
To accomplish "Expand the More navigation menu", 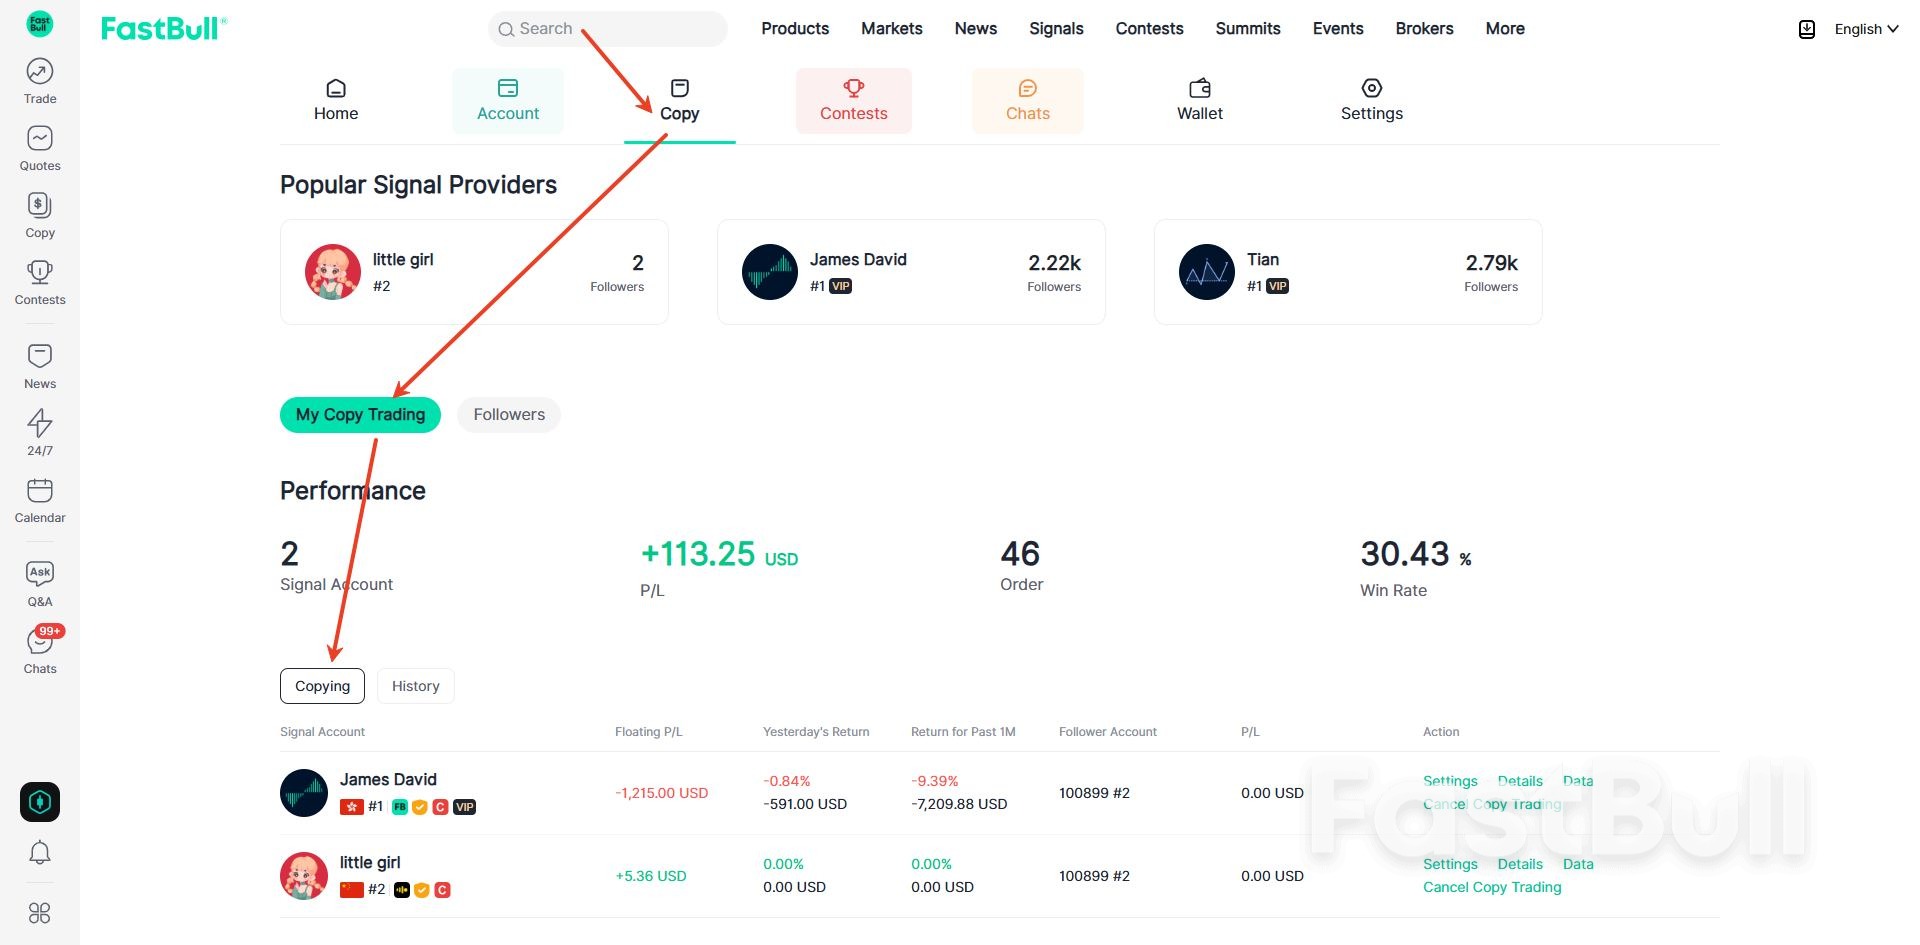I will 1504,28.
